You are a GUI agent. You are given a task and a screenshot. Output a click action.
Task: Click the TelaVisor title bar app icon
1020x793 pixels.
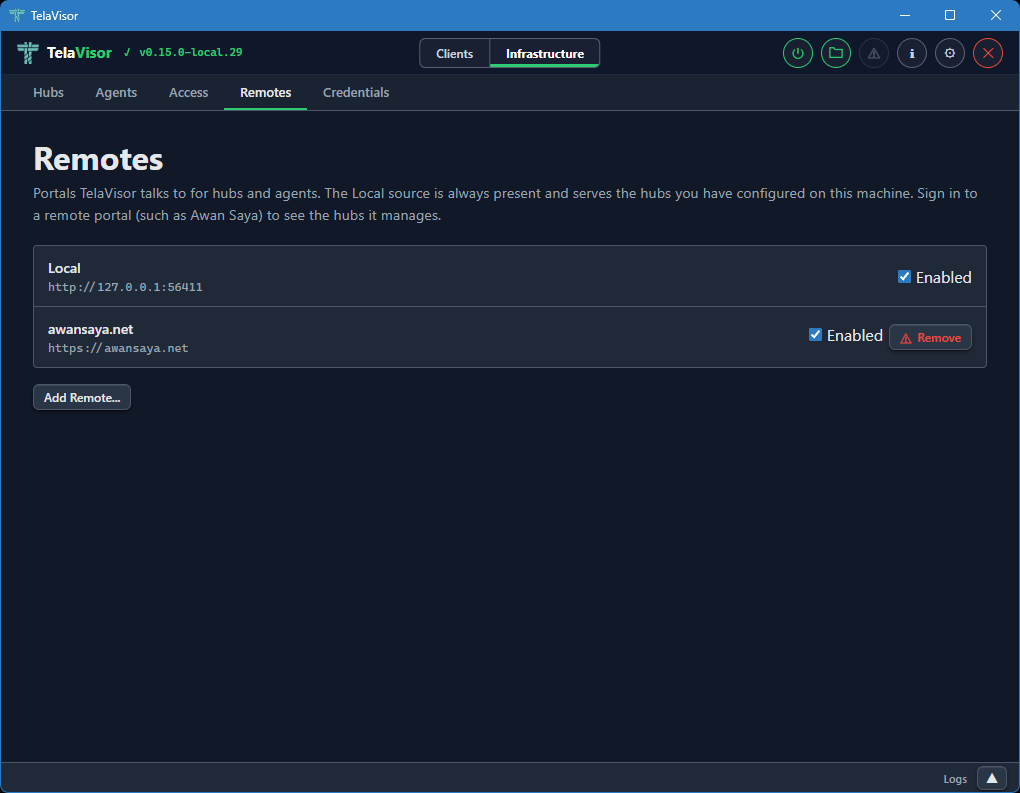pos(16,15)
